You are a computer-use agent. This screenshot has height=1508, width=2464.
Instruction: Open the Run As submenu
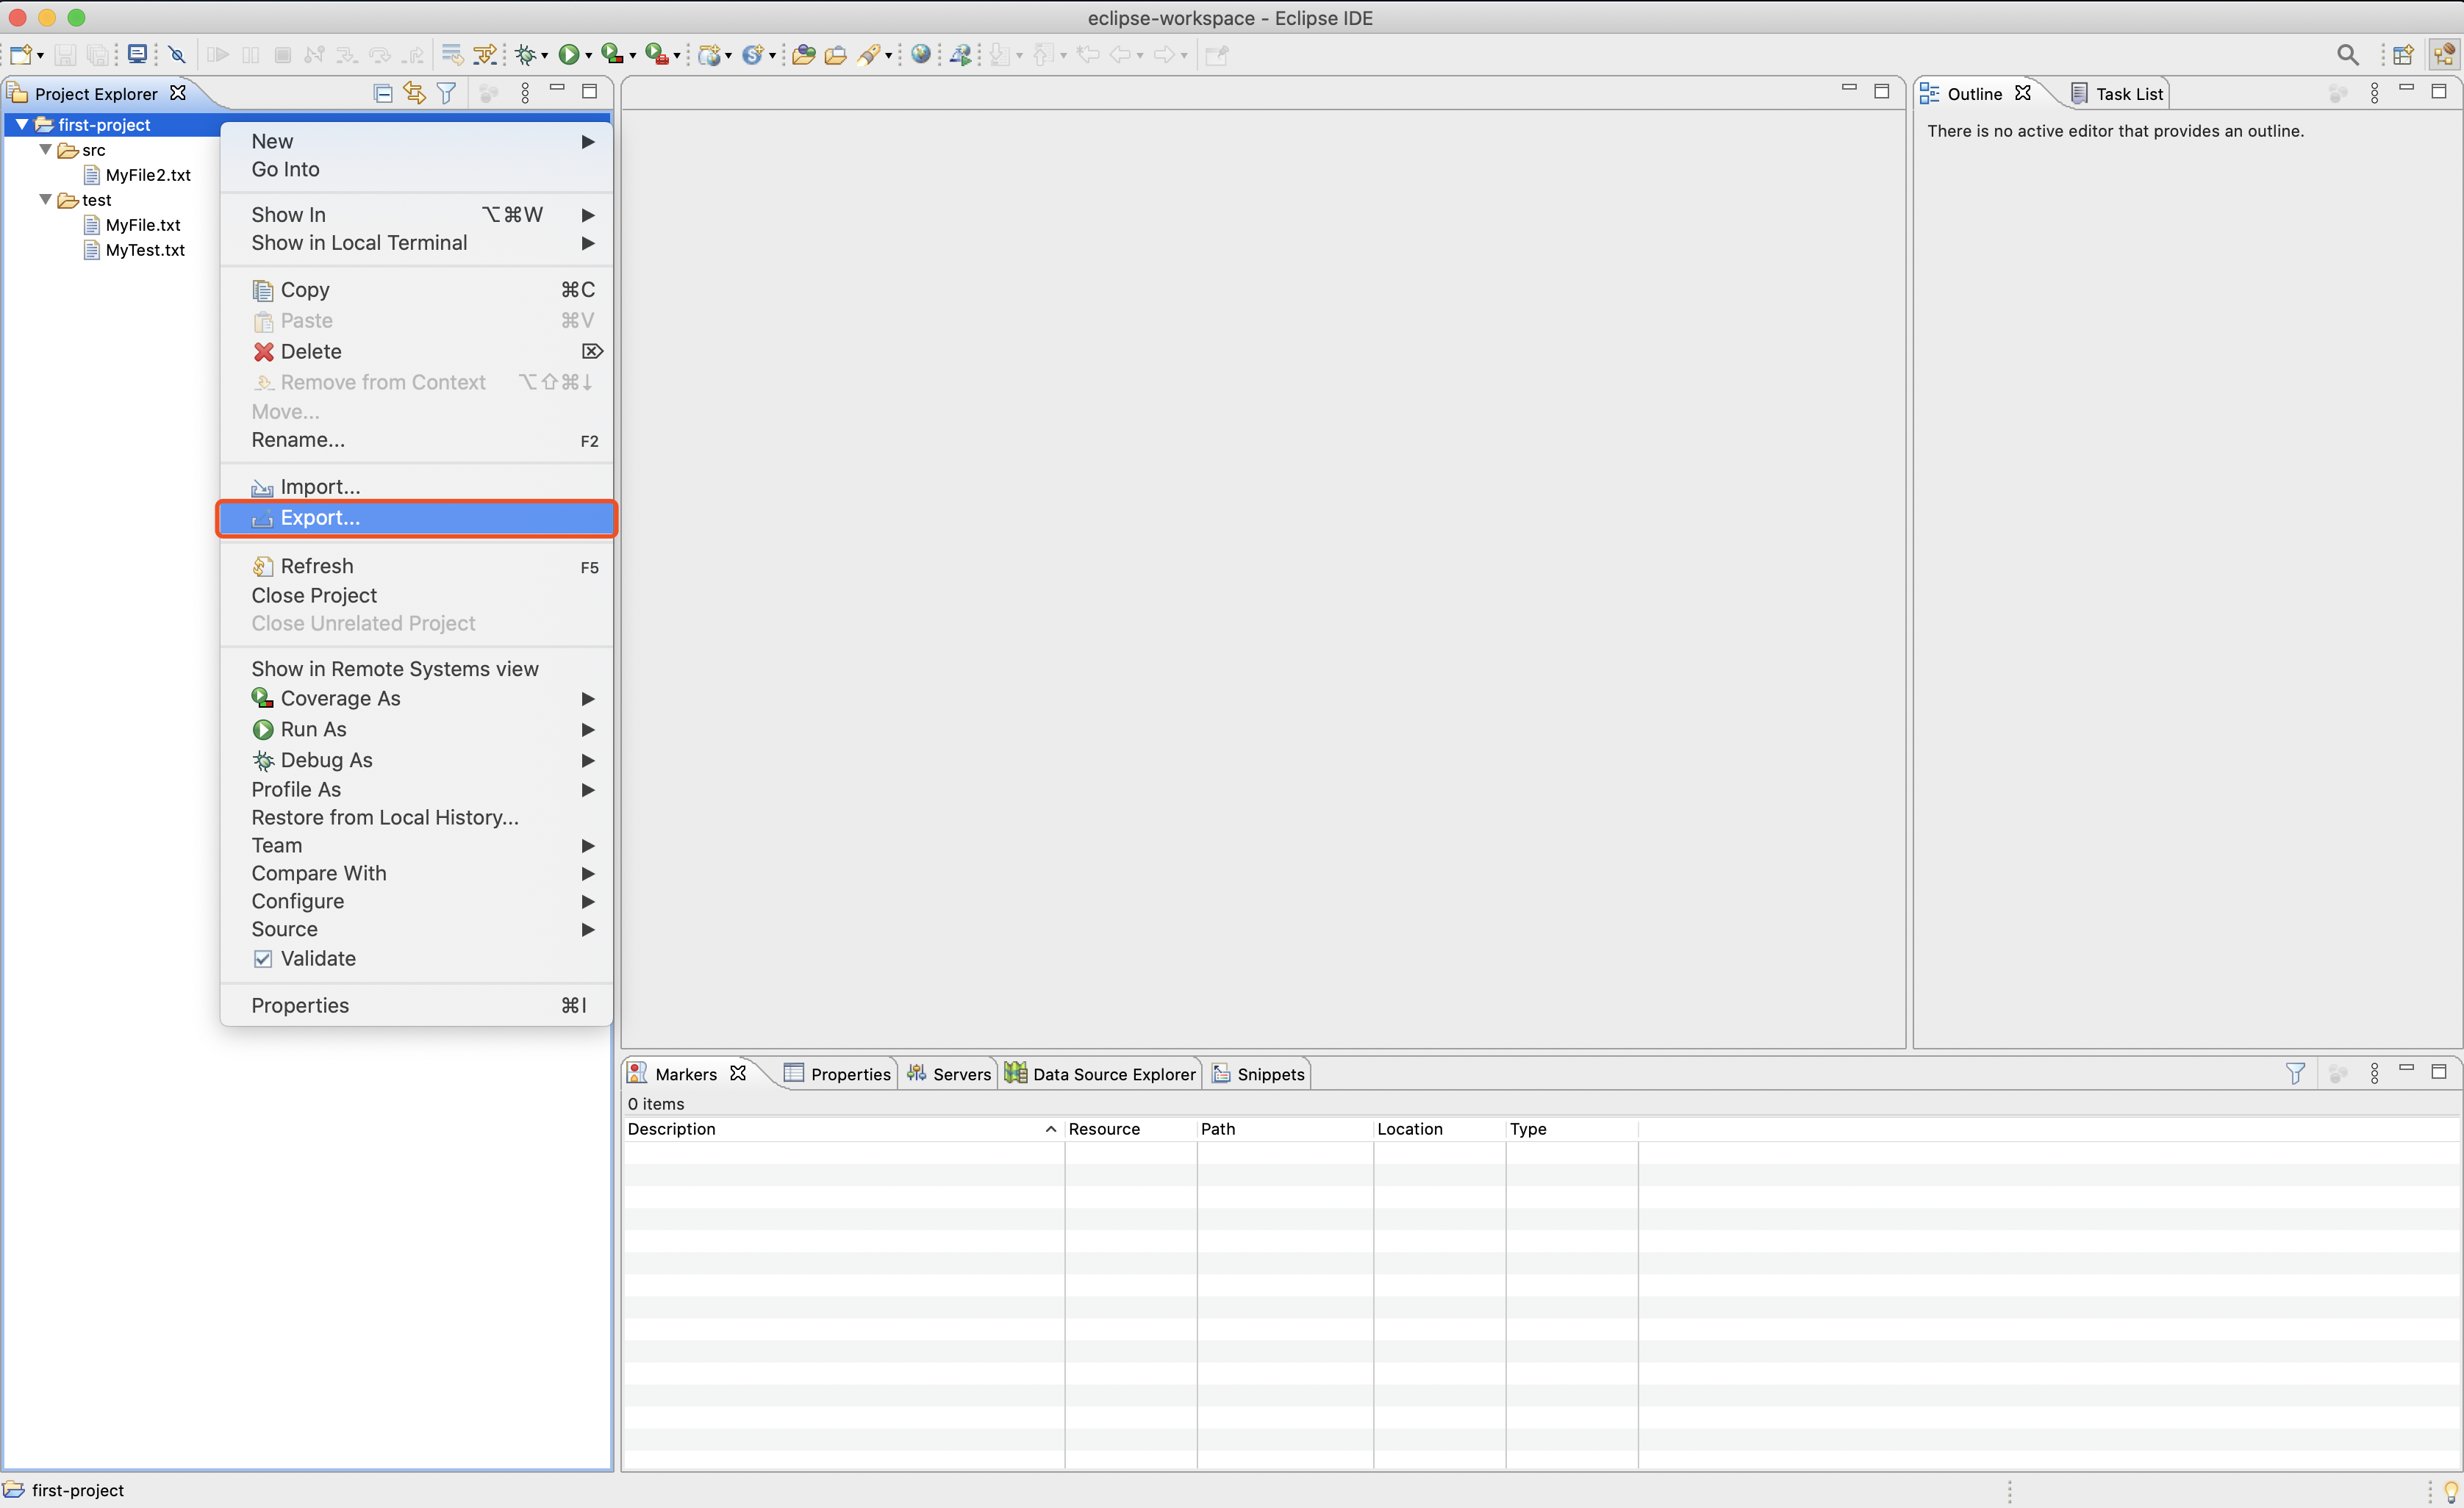(x=417, y=729)
